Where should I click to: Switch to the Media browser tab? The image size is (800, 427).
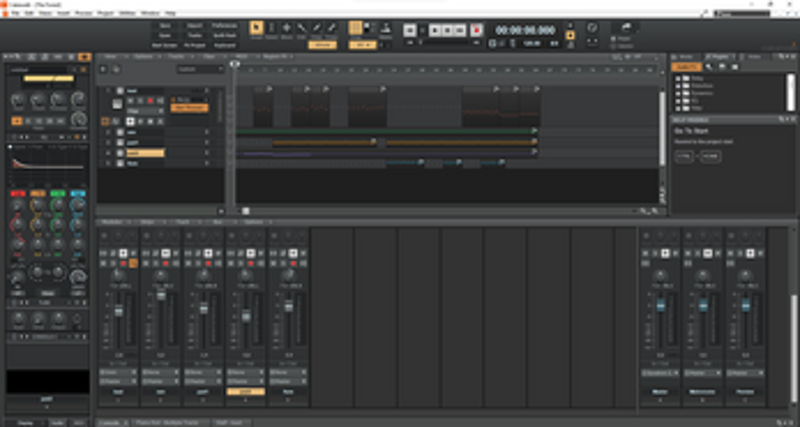click(686, 57)
